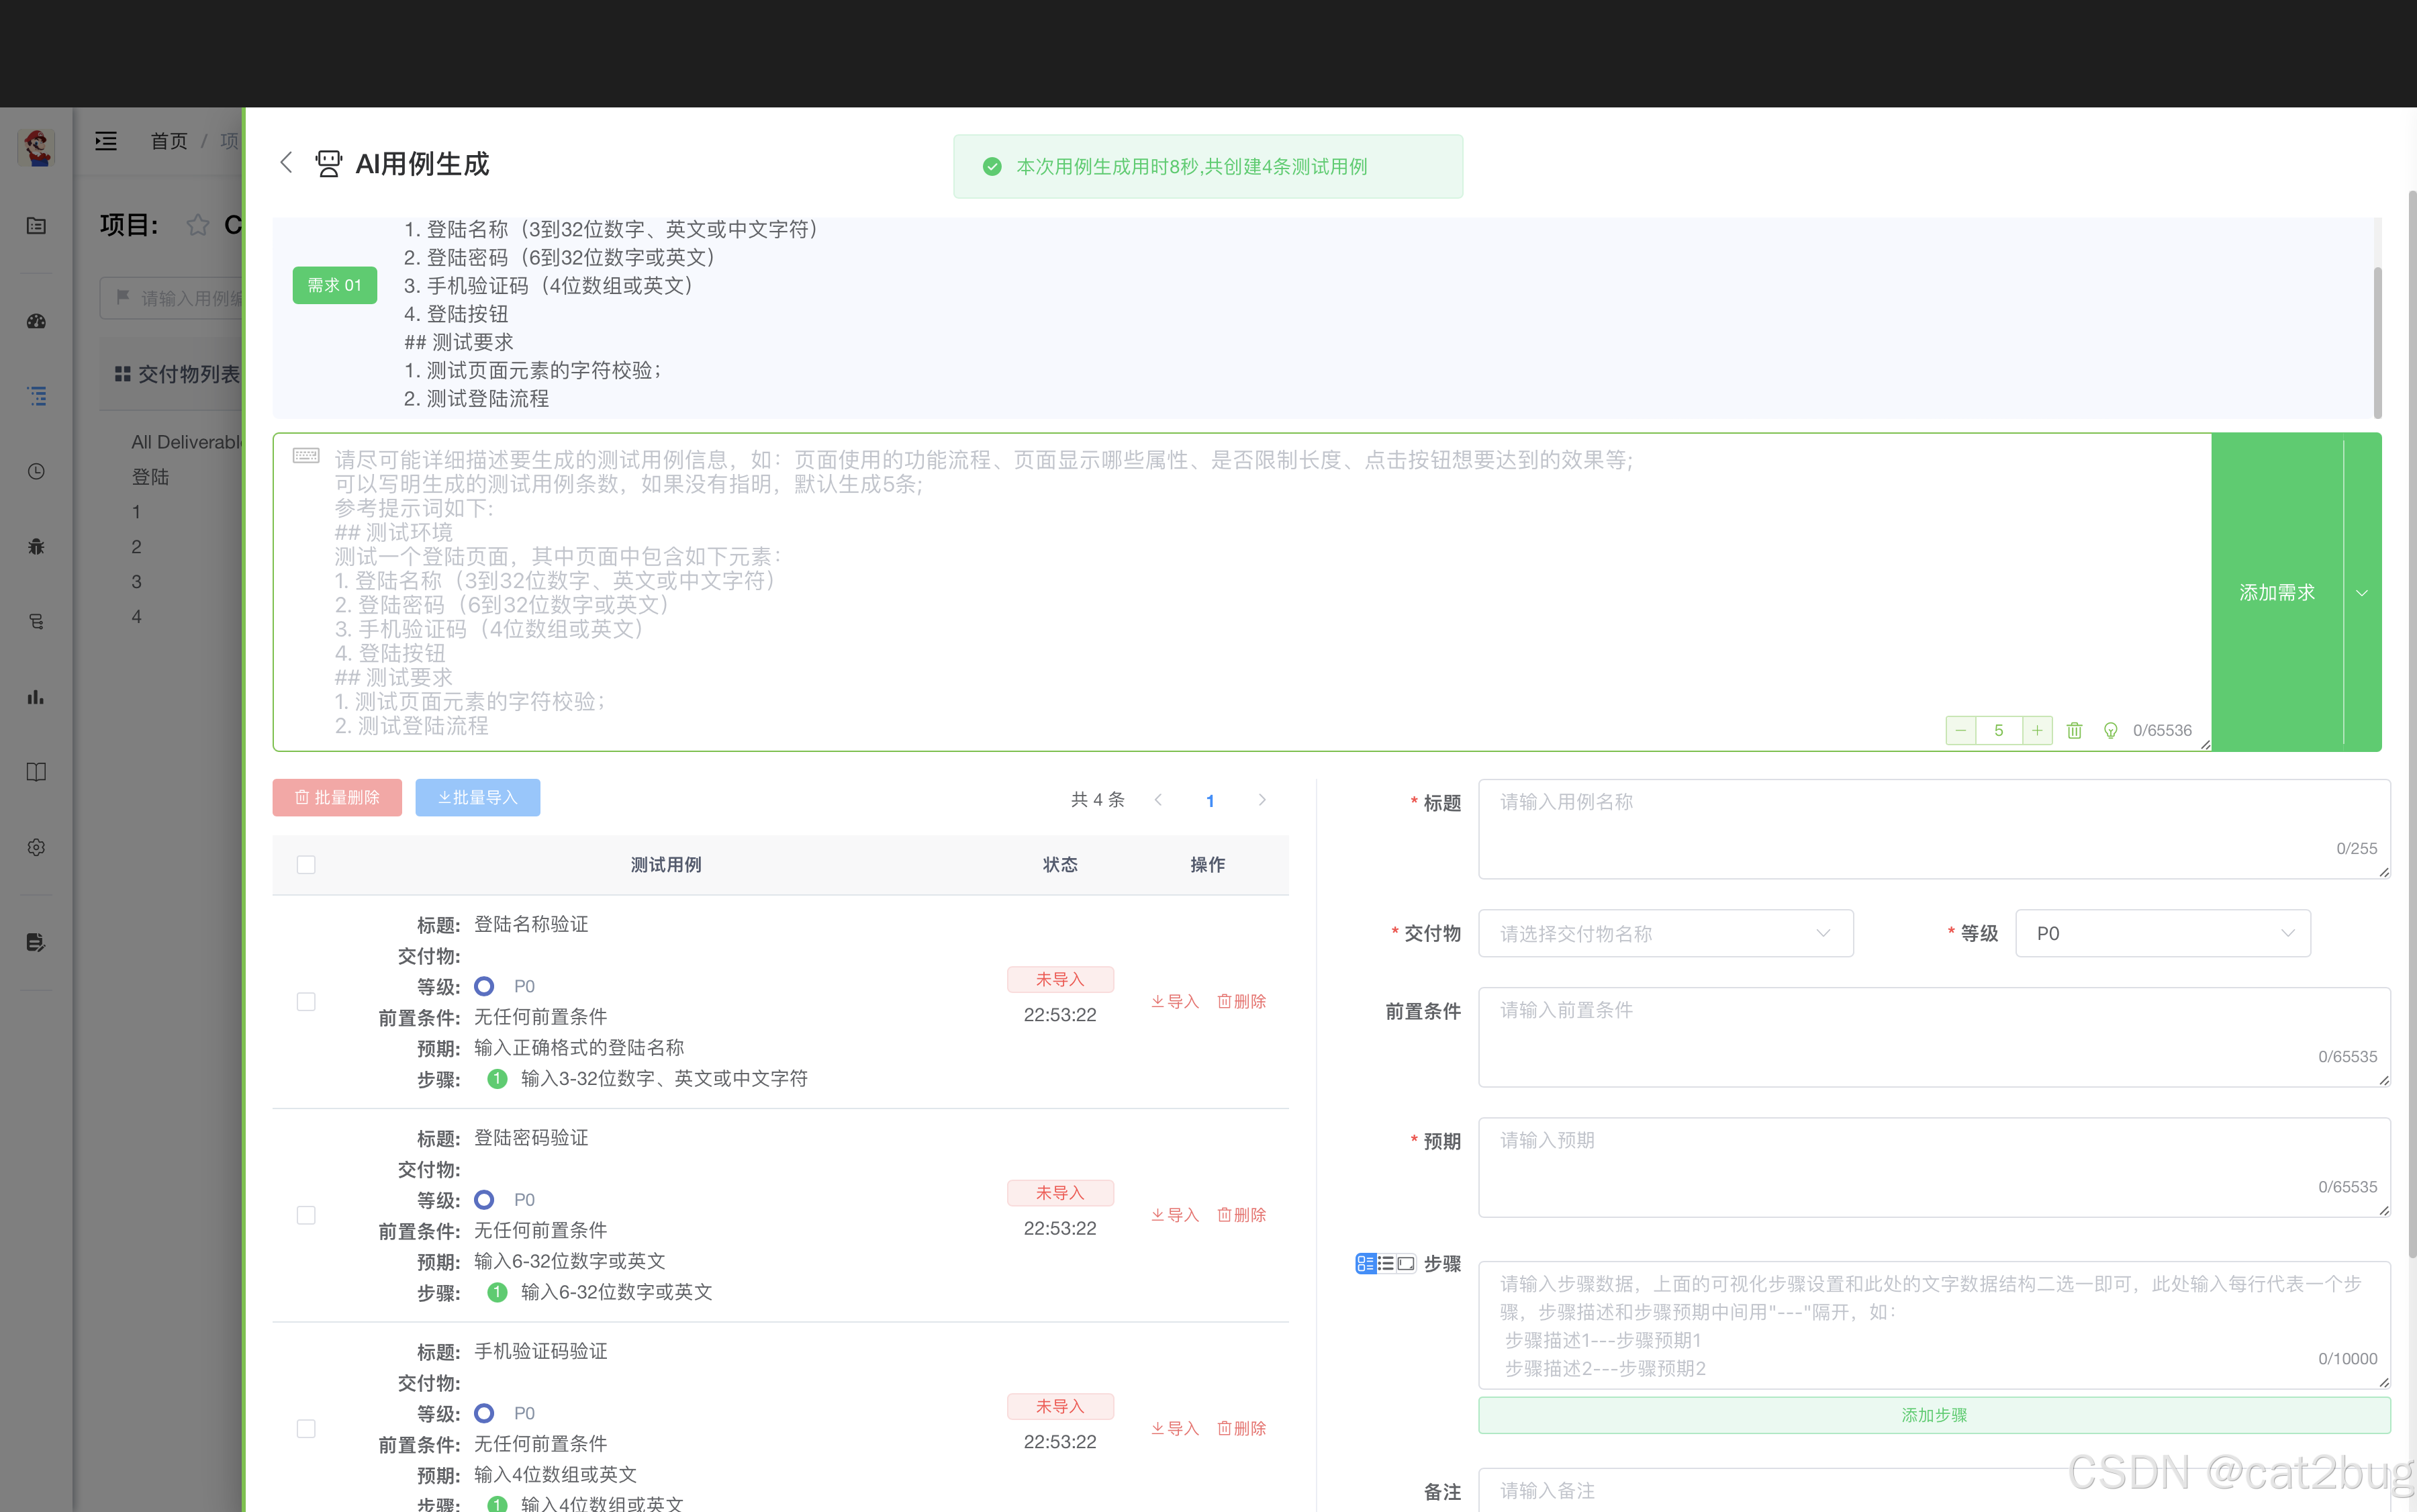Increase case count with plus stepper
The image size is (2417, 1512).
(x=2037, y=730)
